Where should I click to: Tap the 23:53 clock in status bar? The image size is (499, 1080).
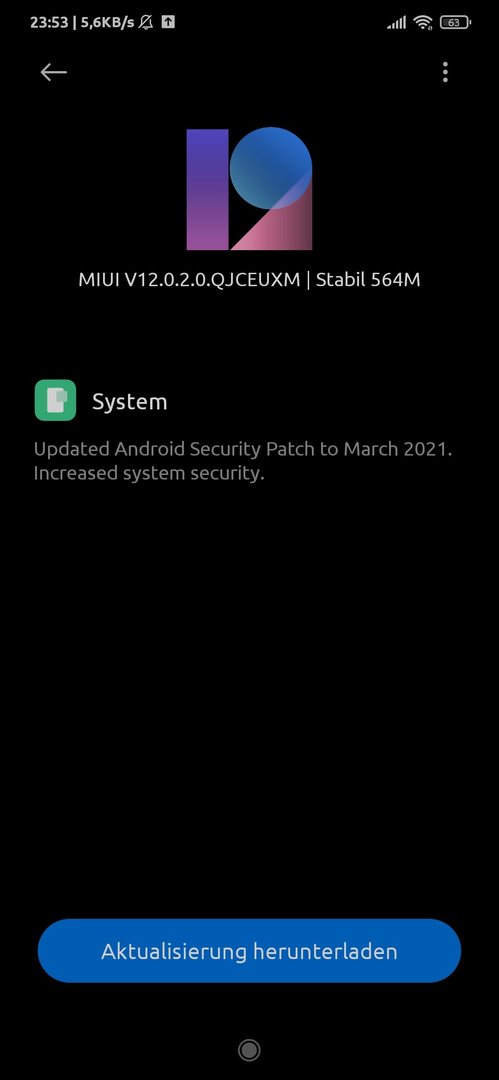[x=49, y=23]
